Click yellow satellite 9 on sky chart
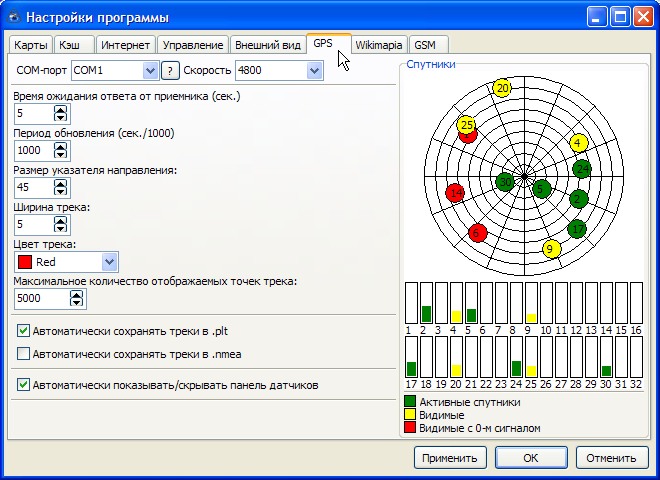The image size is (660, 480). click(x=549, y=248)
